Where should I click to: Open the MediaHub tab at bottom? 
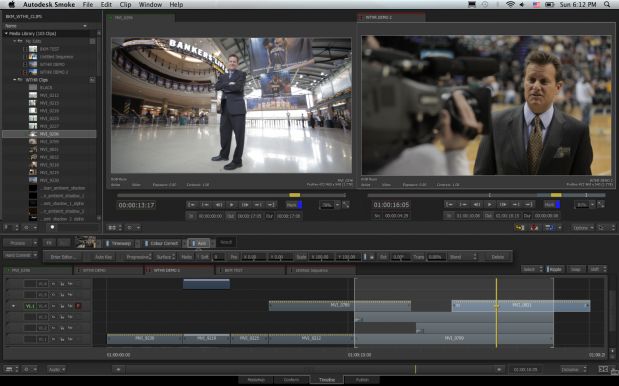pyautogui.click(x=256, y=380)
